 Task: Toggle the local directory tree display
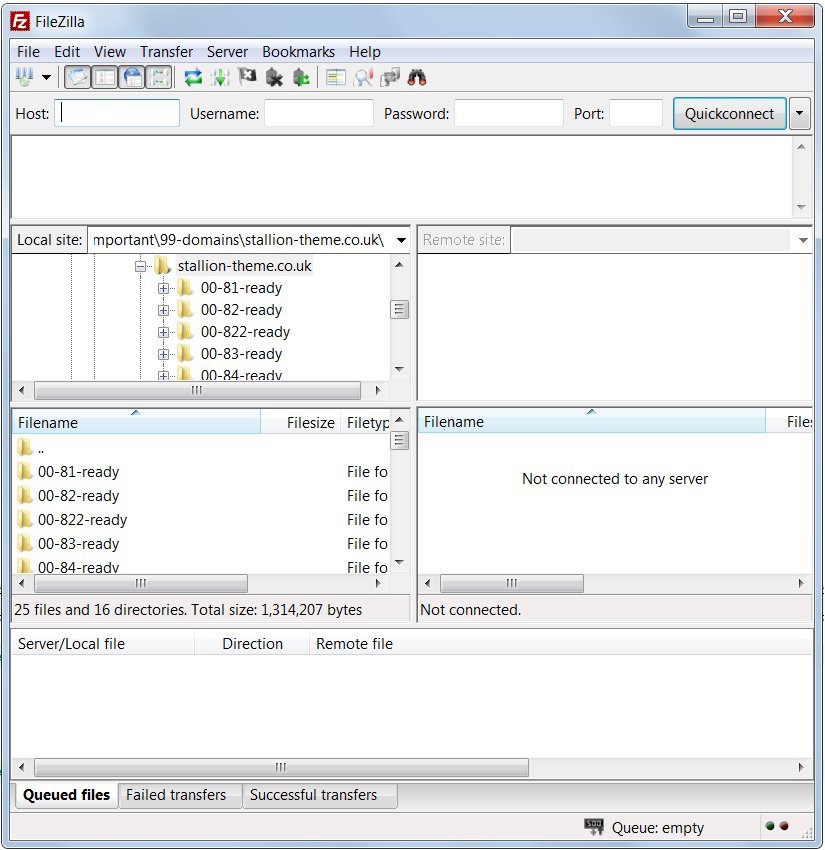pos(105,78)
